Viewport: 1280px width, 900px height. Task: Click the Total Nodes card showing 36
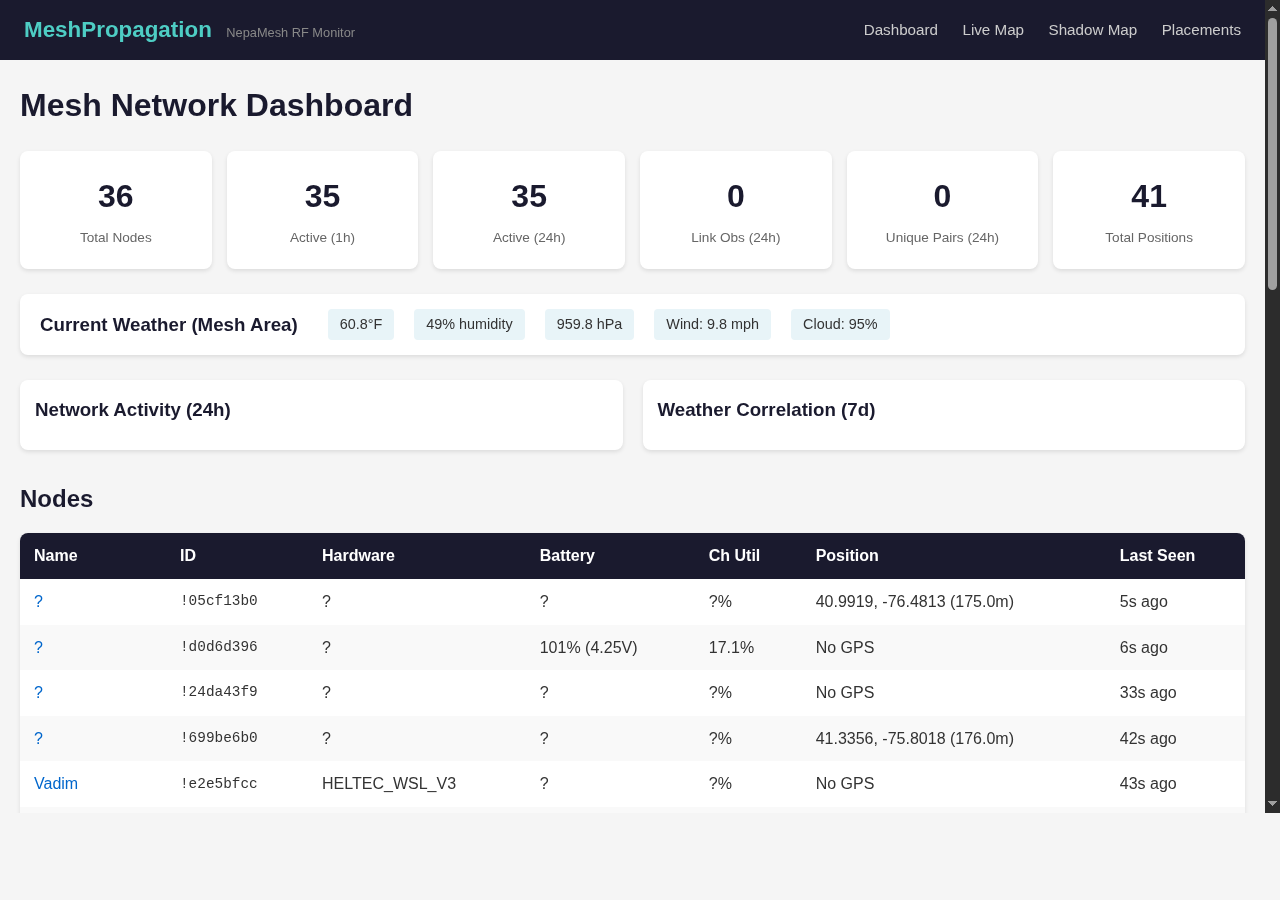(115, 210)
